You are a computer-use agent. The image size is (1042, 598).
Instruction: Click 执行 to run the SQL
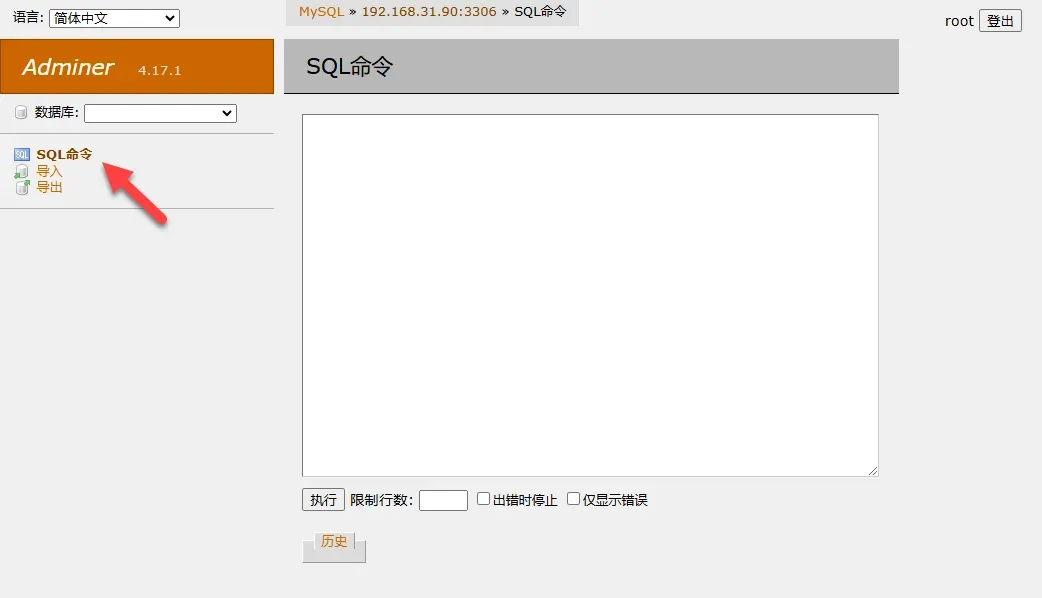pos(322,499)
